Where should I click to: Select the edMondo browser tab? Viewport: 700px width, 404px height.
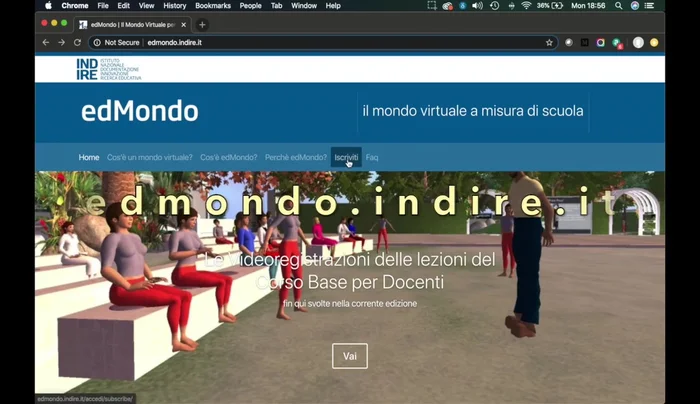pos(133,25)
